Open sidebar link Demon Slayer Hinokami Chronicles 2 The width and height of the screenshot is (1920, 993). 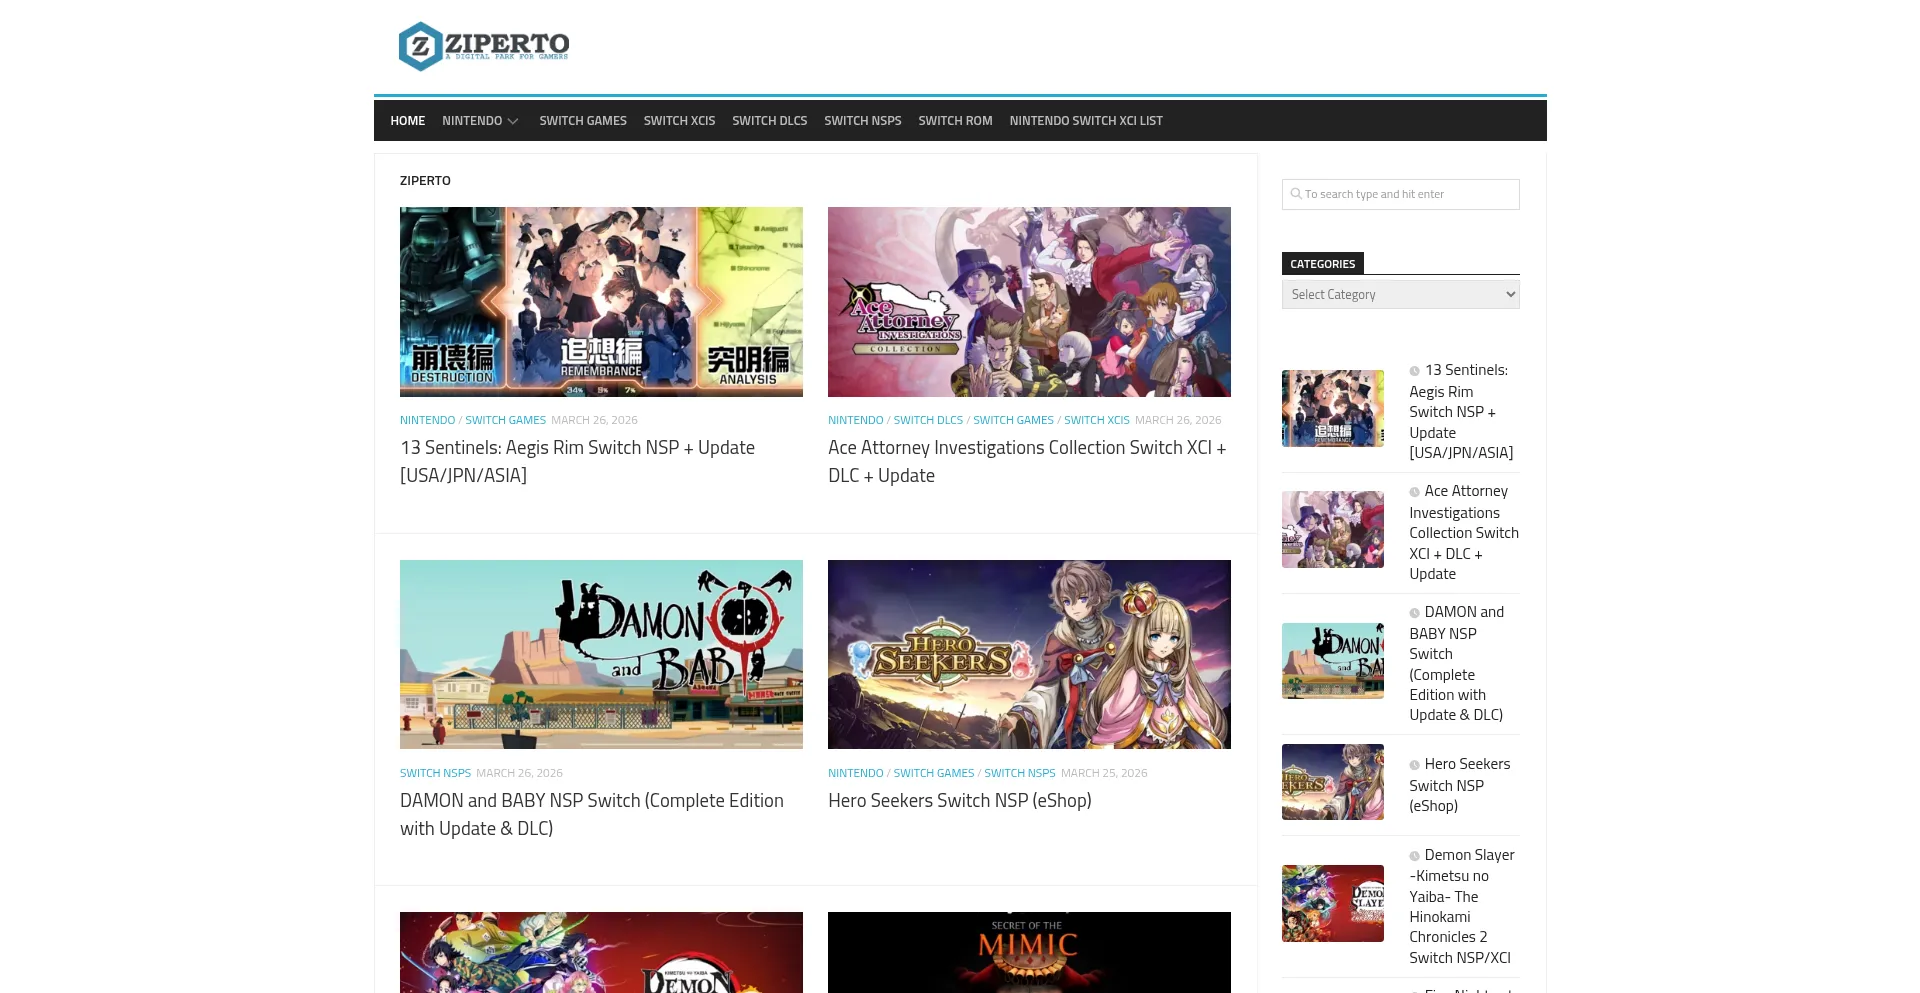[x=1462, y=906]
